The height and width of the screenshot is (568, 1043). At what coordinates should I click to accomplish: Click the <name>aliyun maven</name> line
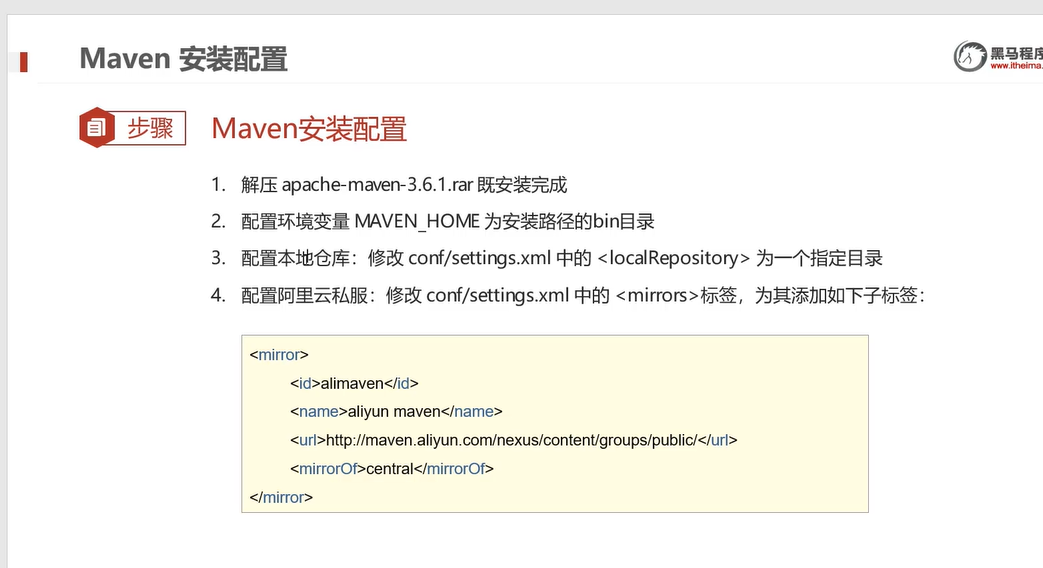(x=396, y=412)
